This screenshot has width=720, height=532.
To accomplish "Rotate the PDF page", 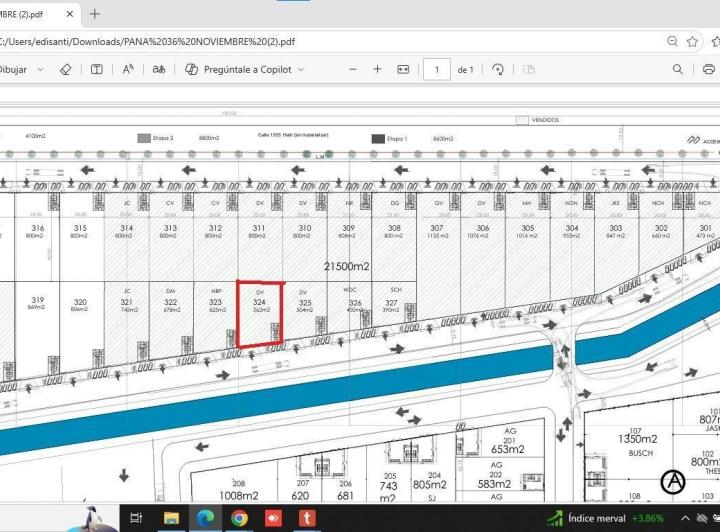I will pyautogui.click(x=498, y=70).
